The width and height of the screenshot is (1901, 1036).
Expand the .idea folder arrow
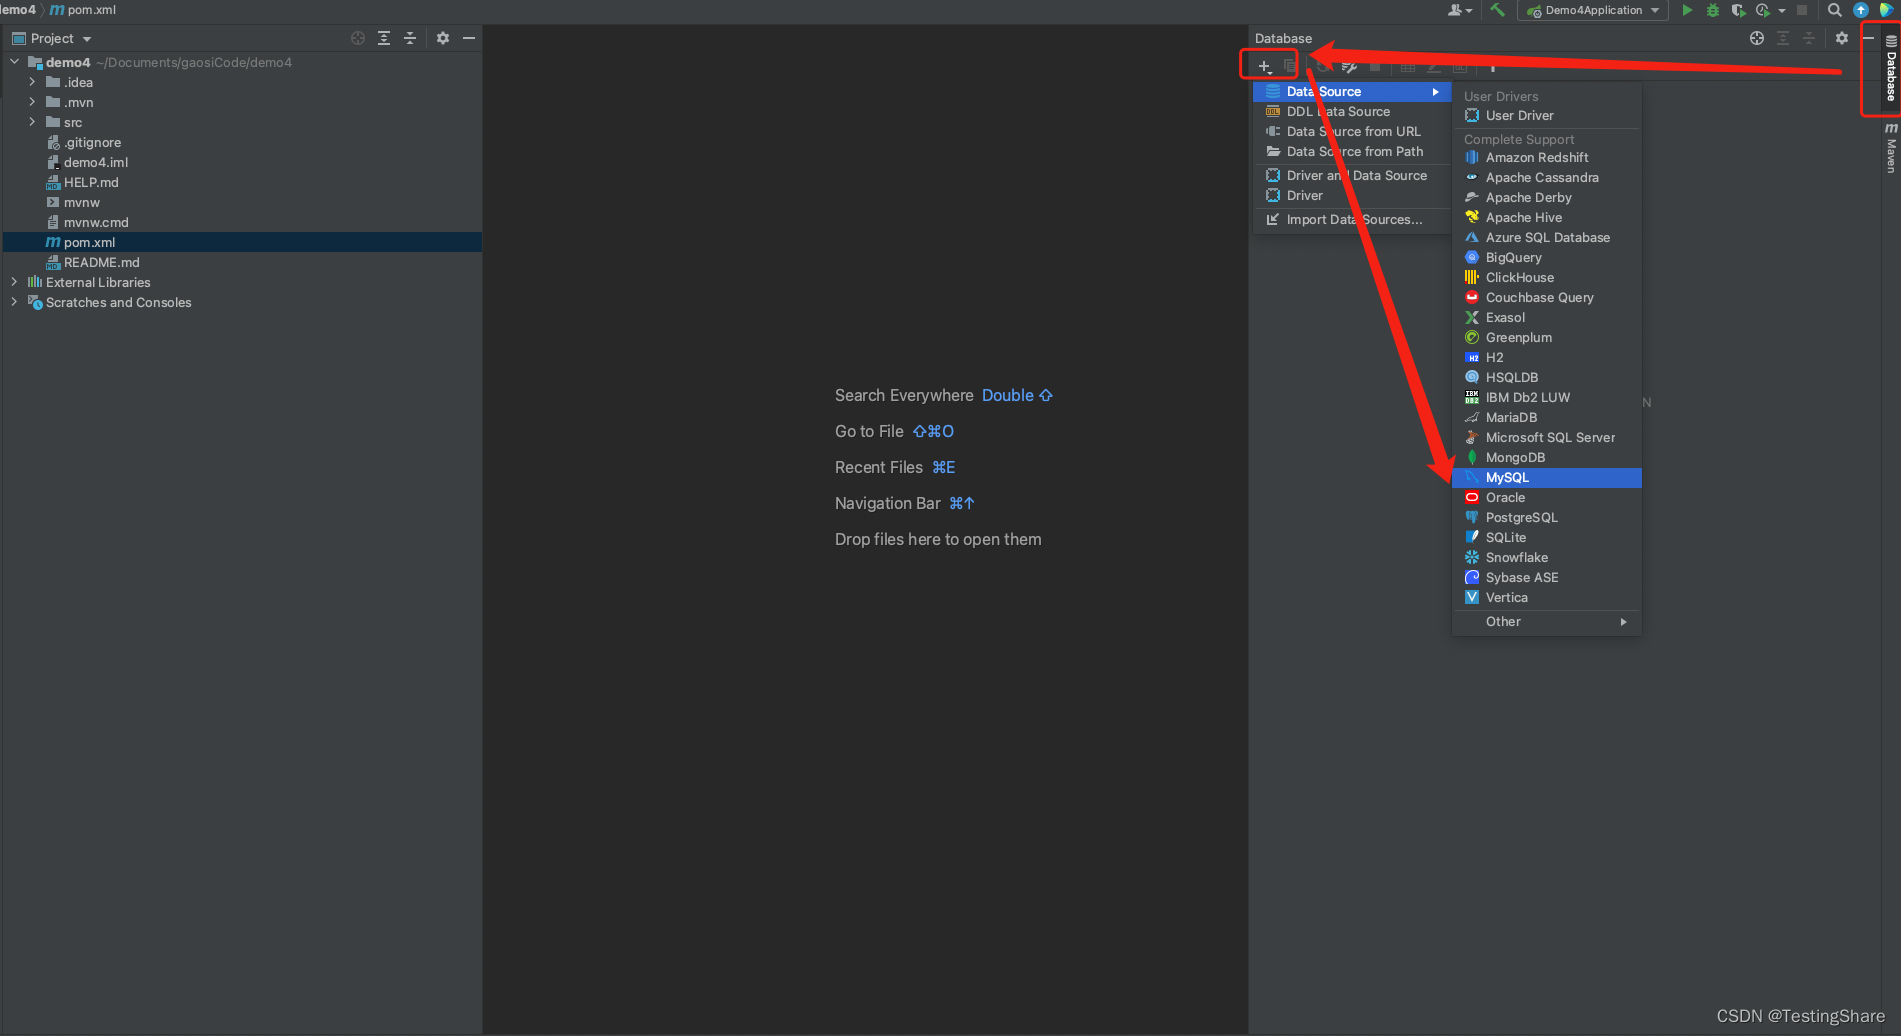[x=32, y=82]
